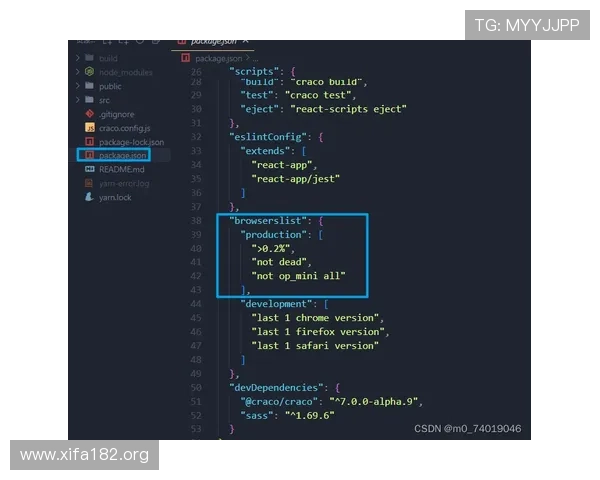Viewport: 600px width, 480px height.
Task: Click the npm icon beside package-lock.json
Action: (x=90, y=143)
